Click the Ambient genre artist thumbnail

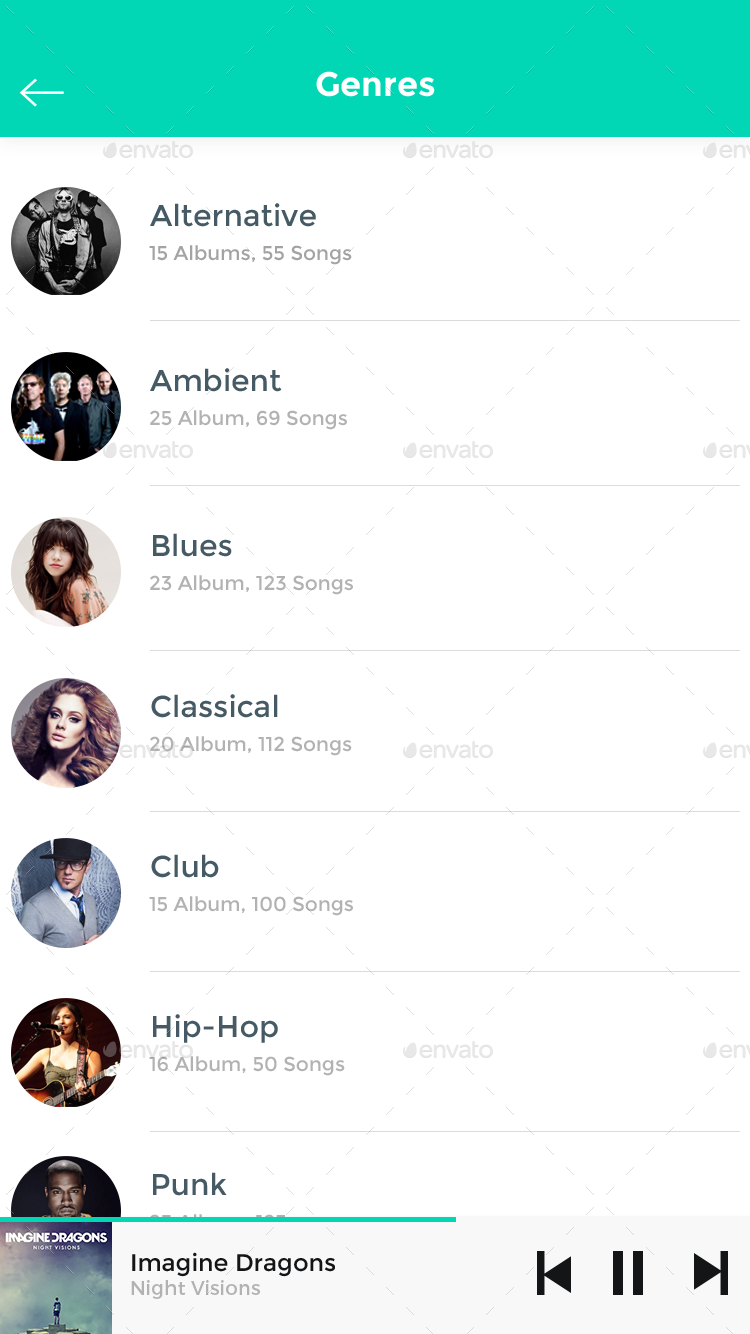65,406
